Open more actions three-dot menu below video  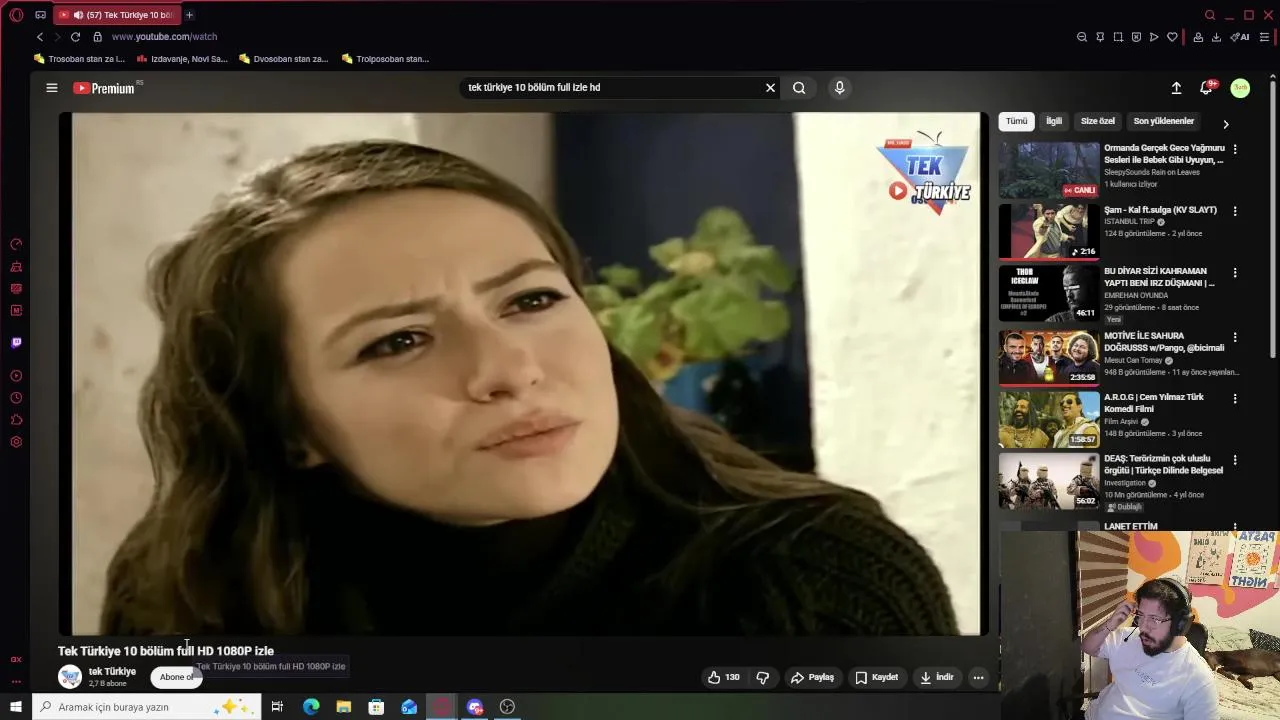click(x=978, y=677)
